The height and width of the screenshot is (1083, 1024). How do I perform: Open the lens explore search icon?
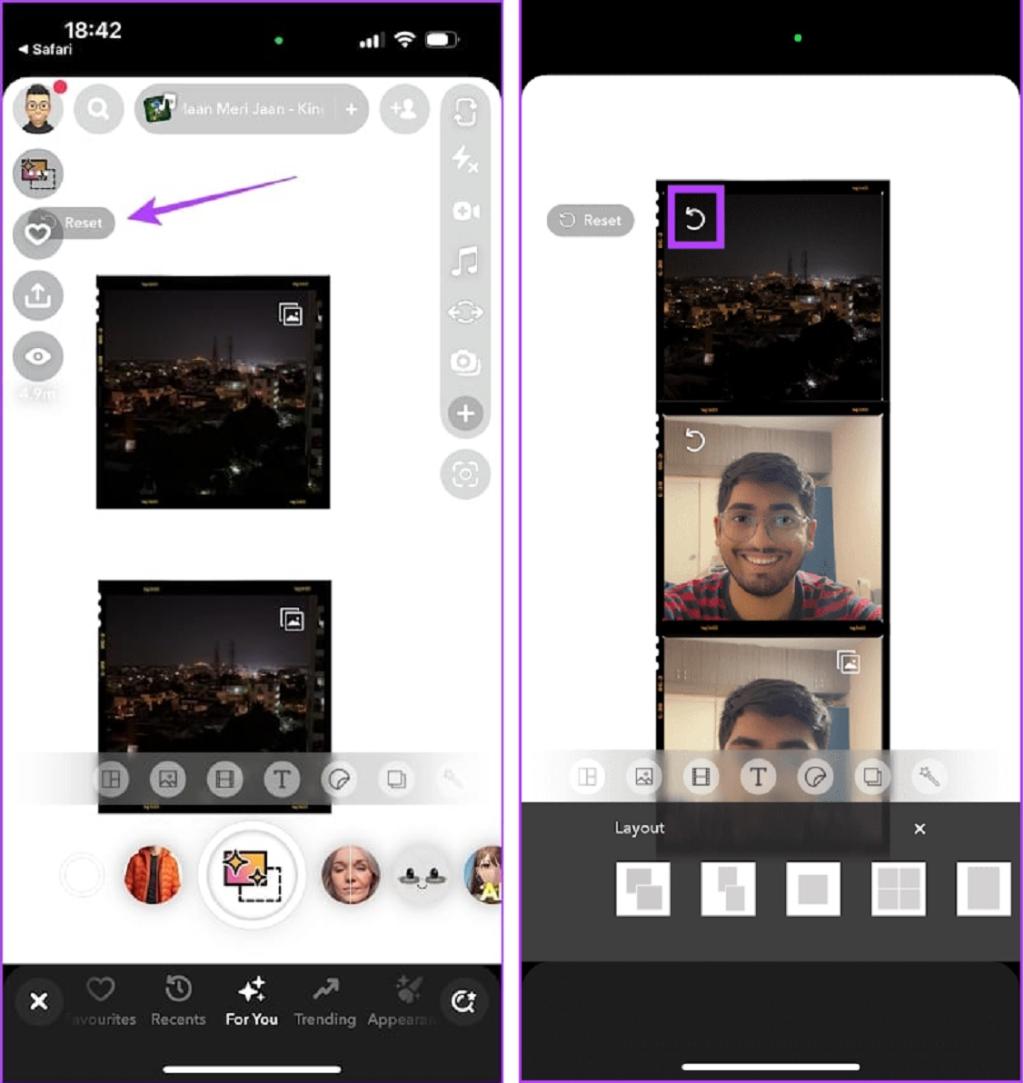[463, 1001]
